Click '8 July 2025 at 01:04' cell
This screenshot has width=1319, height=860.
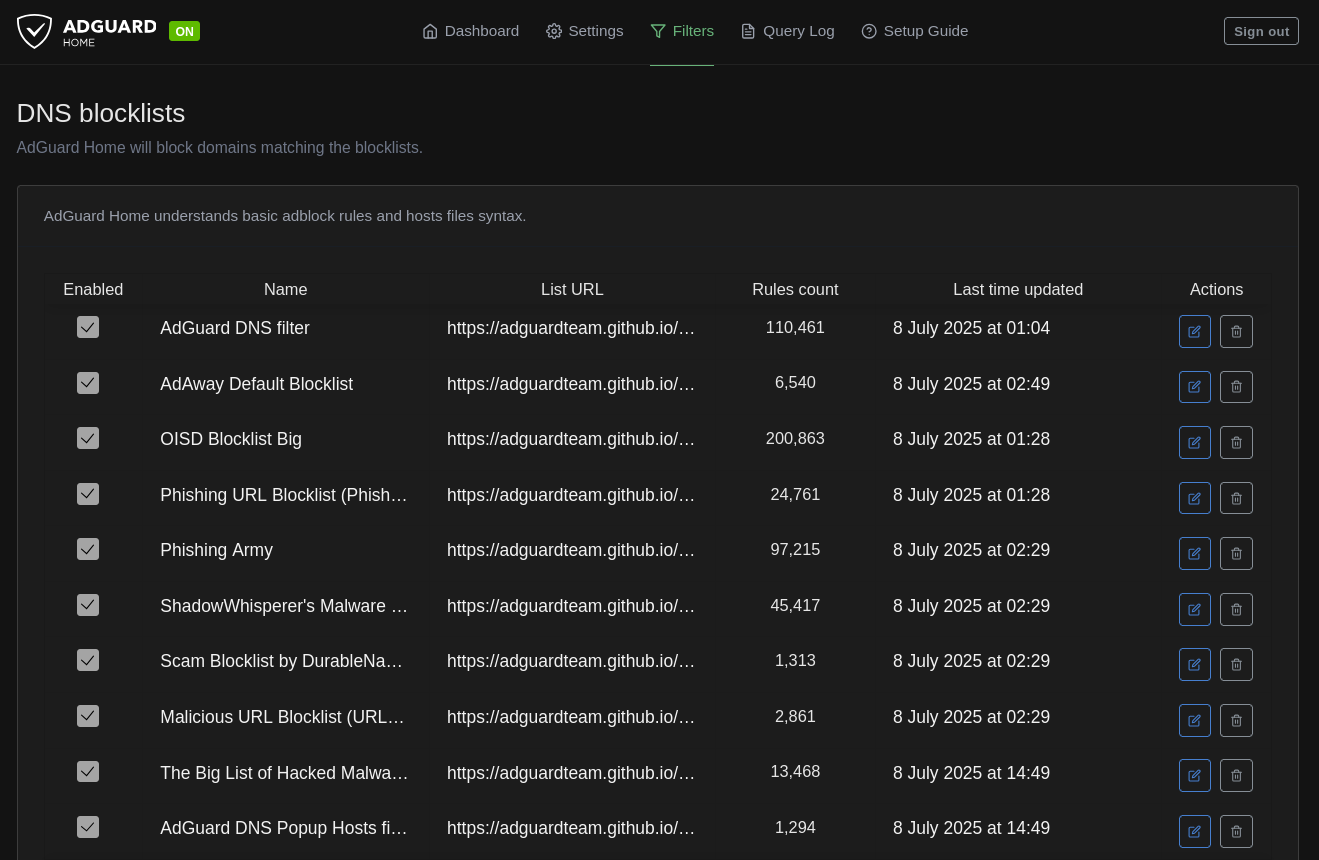[971, 328]
